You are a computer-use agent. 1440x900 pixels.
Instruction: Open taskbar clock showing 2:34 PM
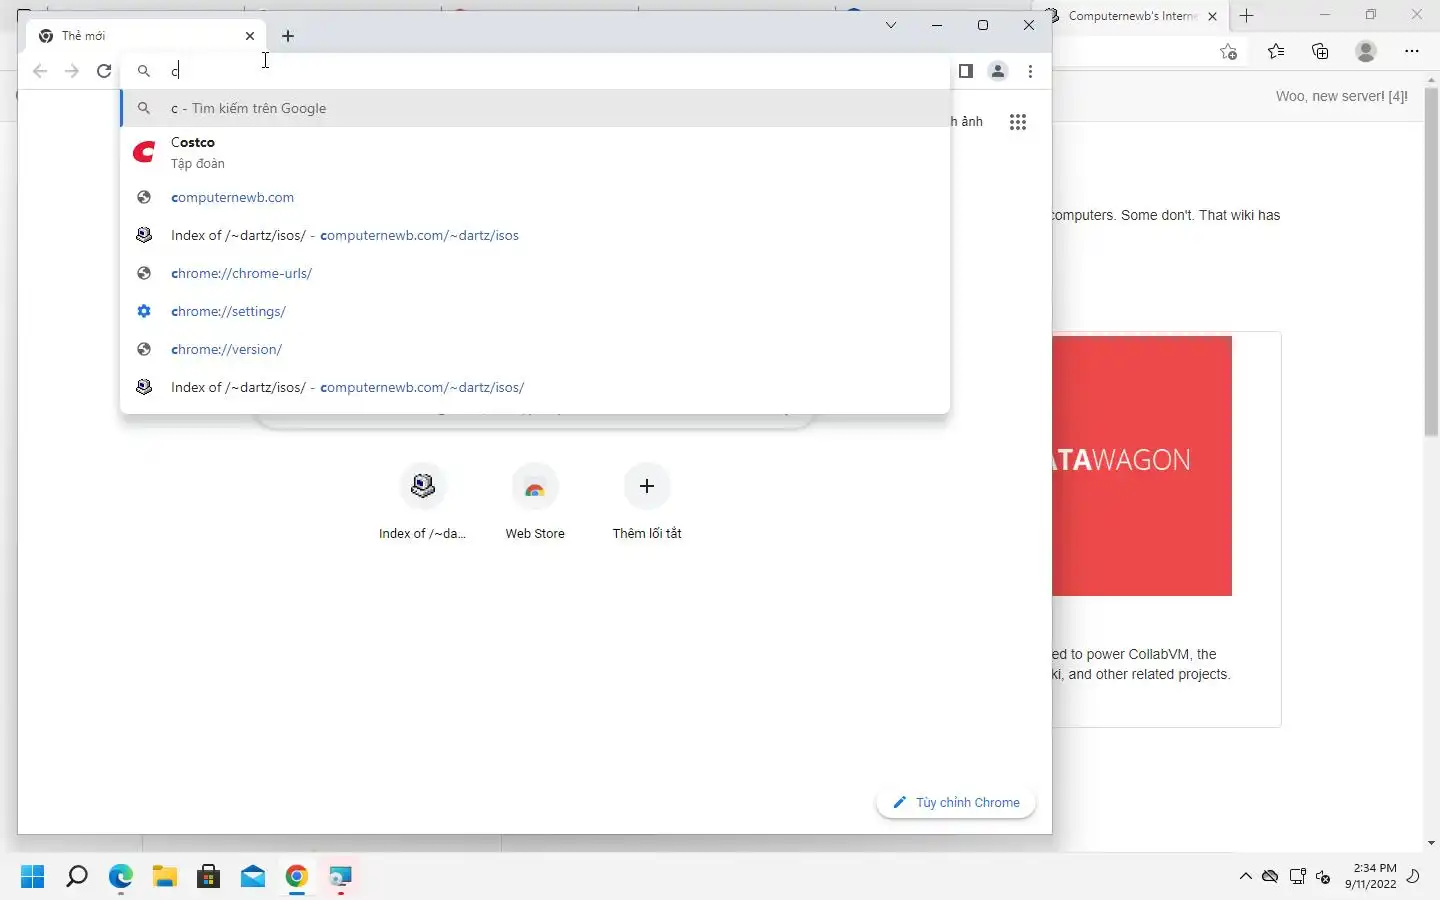(1371, 876)
